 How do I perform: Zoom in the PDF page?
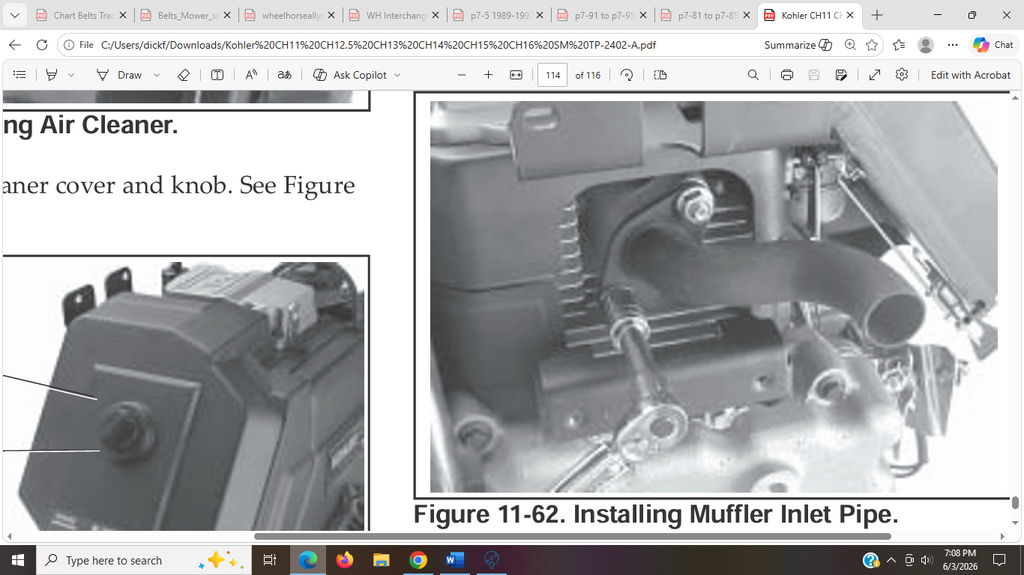488,75
